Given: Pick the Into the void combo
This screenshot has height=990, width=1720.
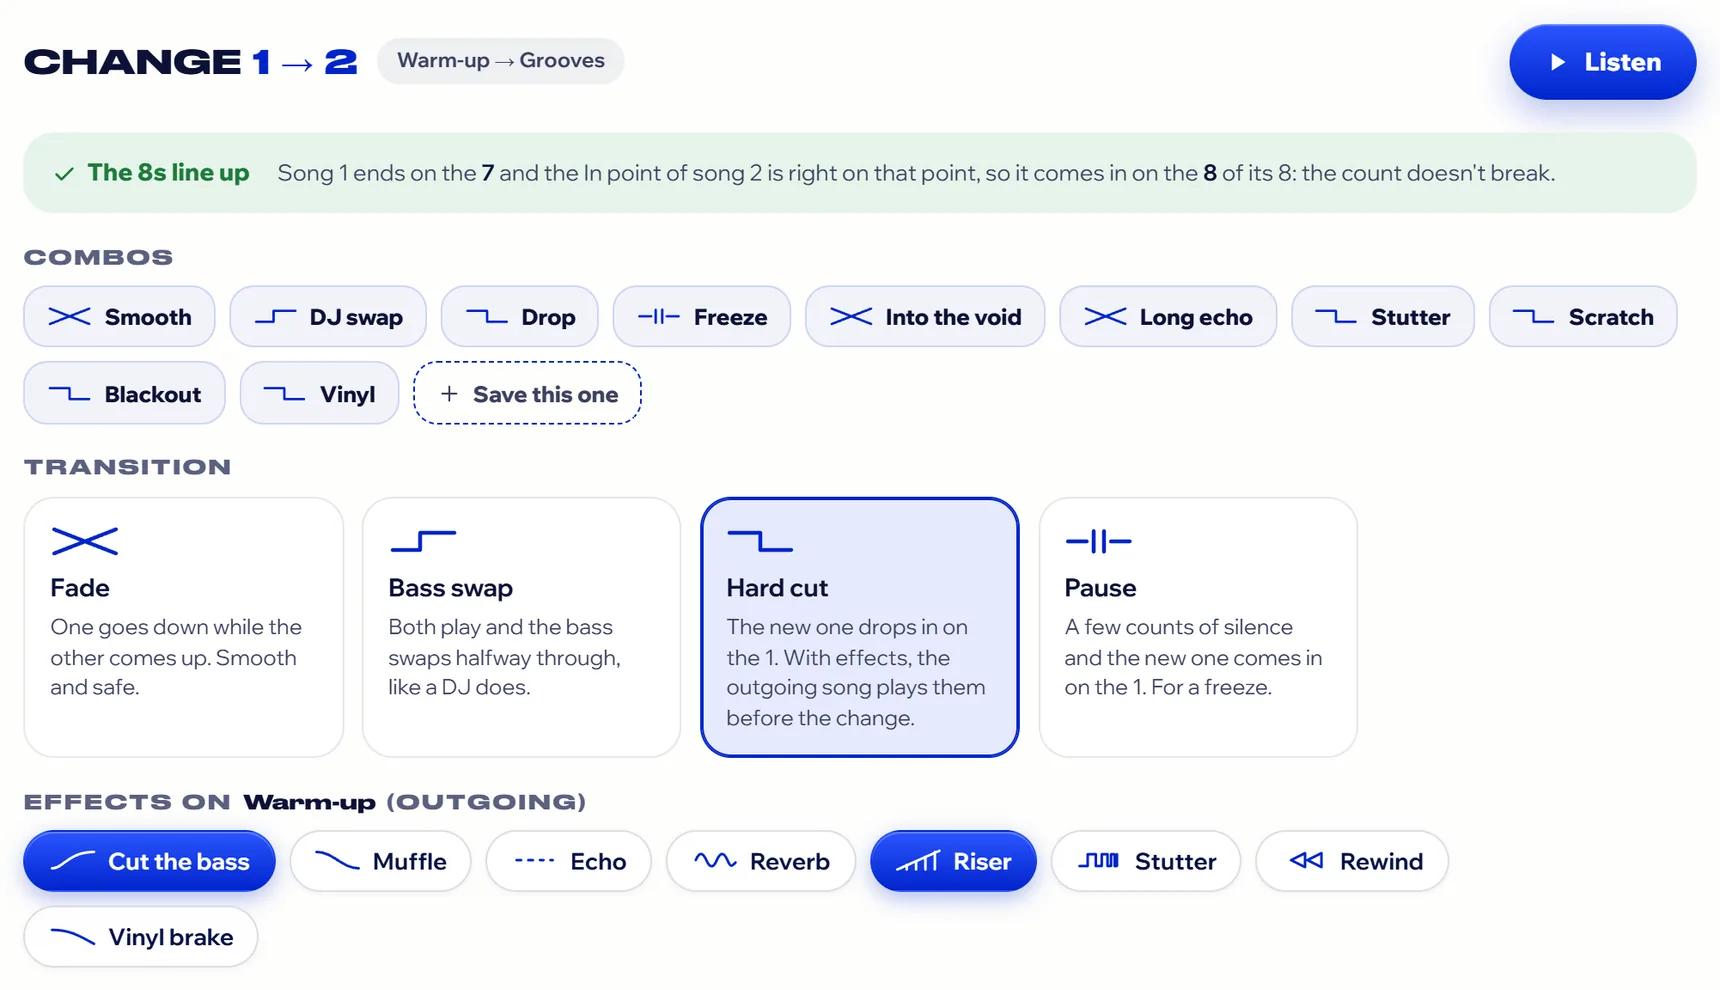Looking at the screenshot, I should coord(925,317).
